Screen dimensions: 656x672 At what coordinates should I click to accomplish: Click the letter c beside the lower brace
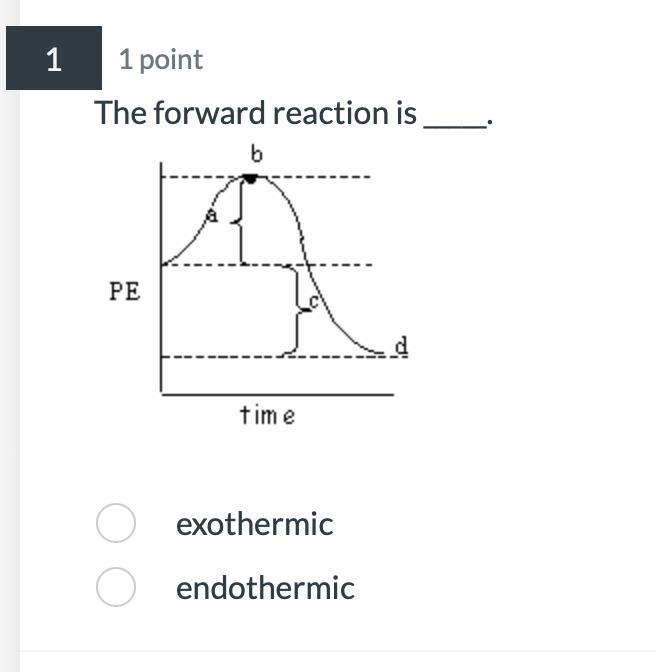coord(314,301)
